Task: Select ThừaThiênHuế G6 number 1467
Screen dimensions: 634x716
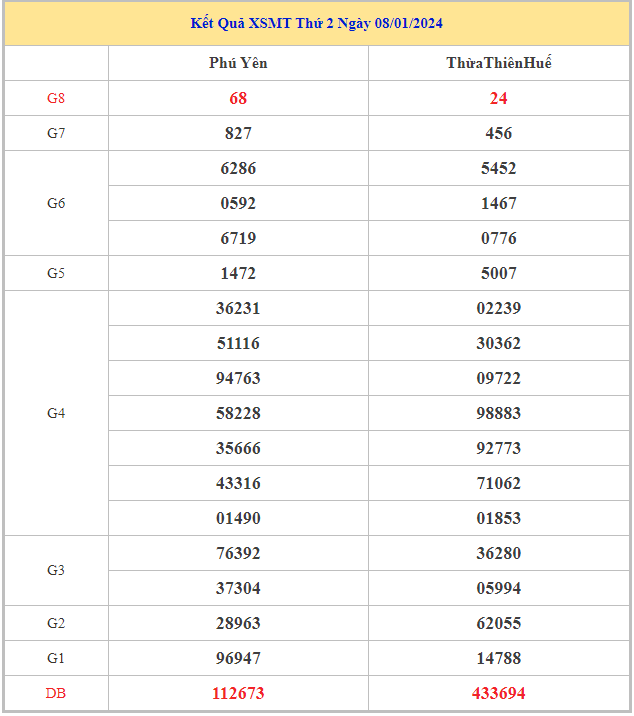Action: (x=498, y=203)
